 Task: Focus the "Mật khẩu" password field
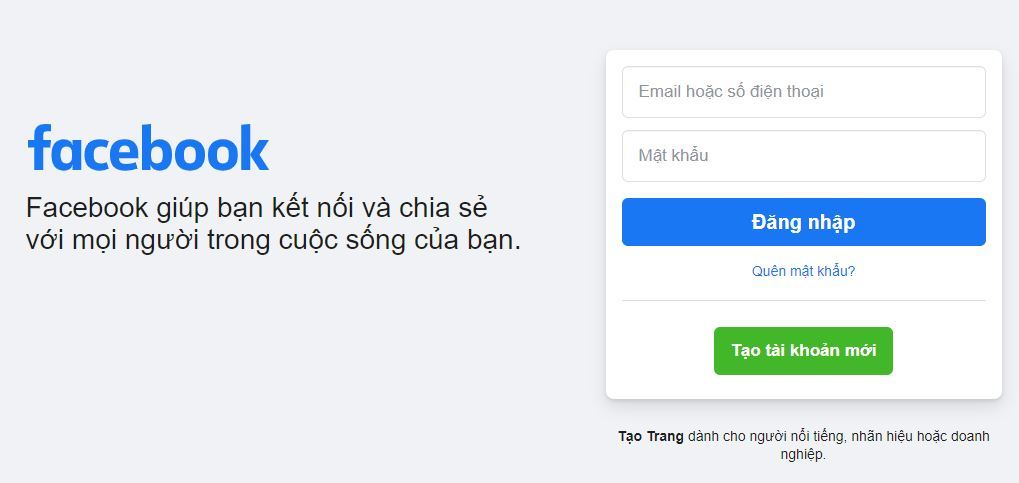(803, 156)
